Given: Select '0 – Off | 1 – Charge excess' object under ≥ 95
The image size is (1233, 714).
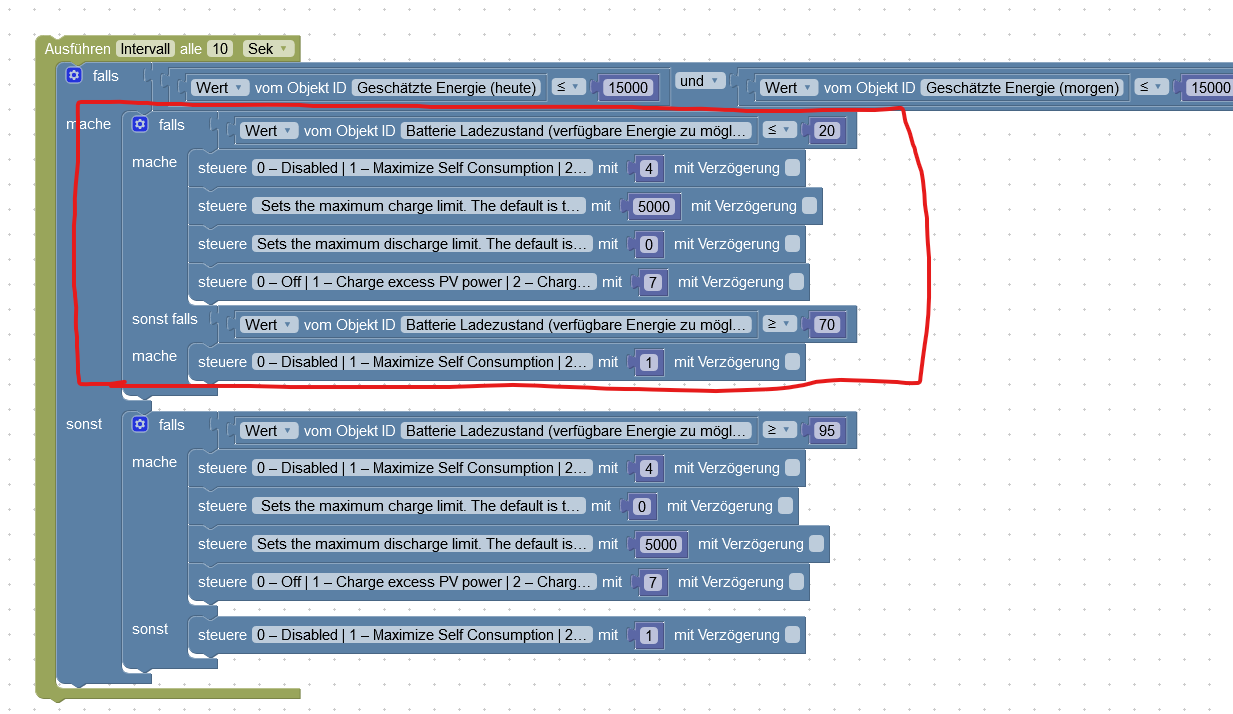Looking at the screenshot, I should coord(425,582).
